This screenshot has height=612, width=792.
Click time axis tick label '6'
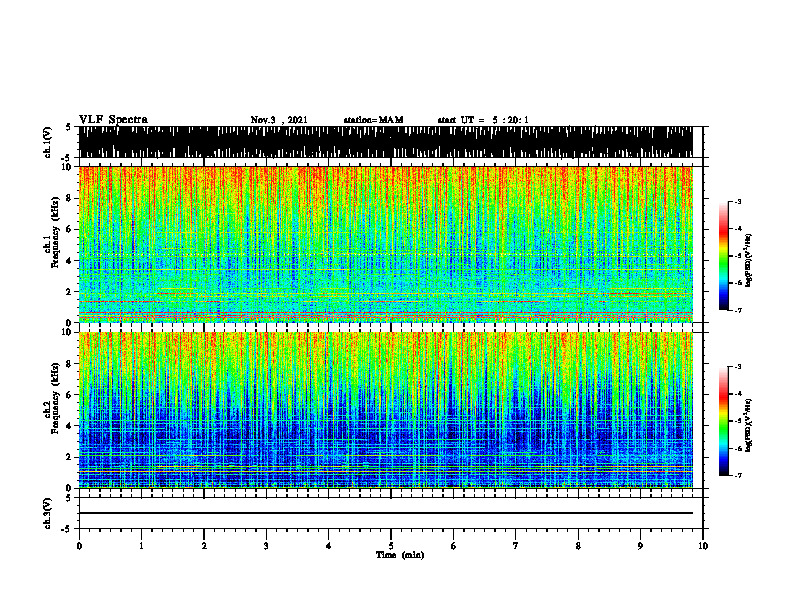454,545
